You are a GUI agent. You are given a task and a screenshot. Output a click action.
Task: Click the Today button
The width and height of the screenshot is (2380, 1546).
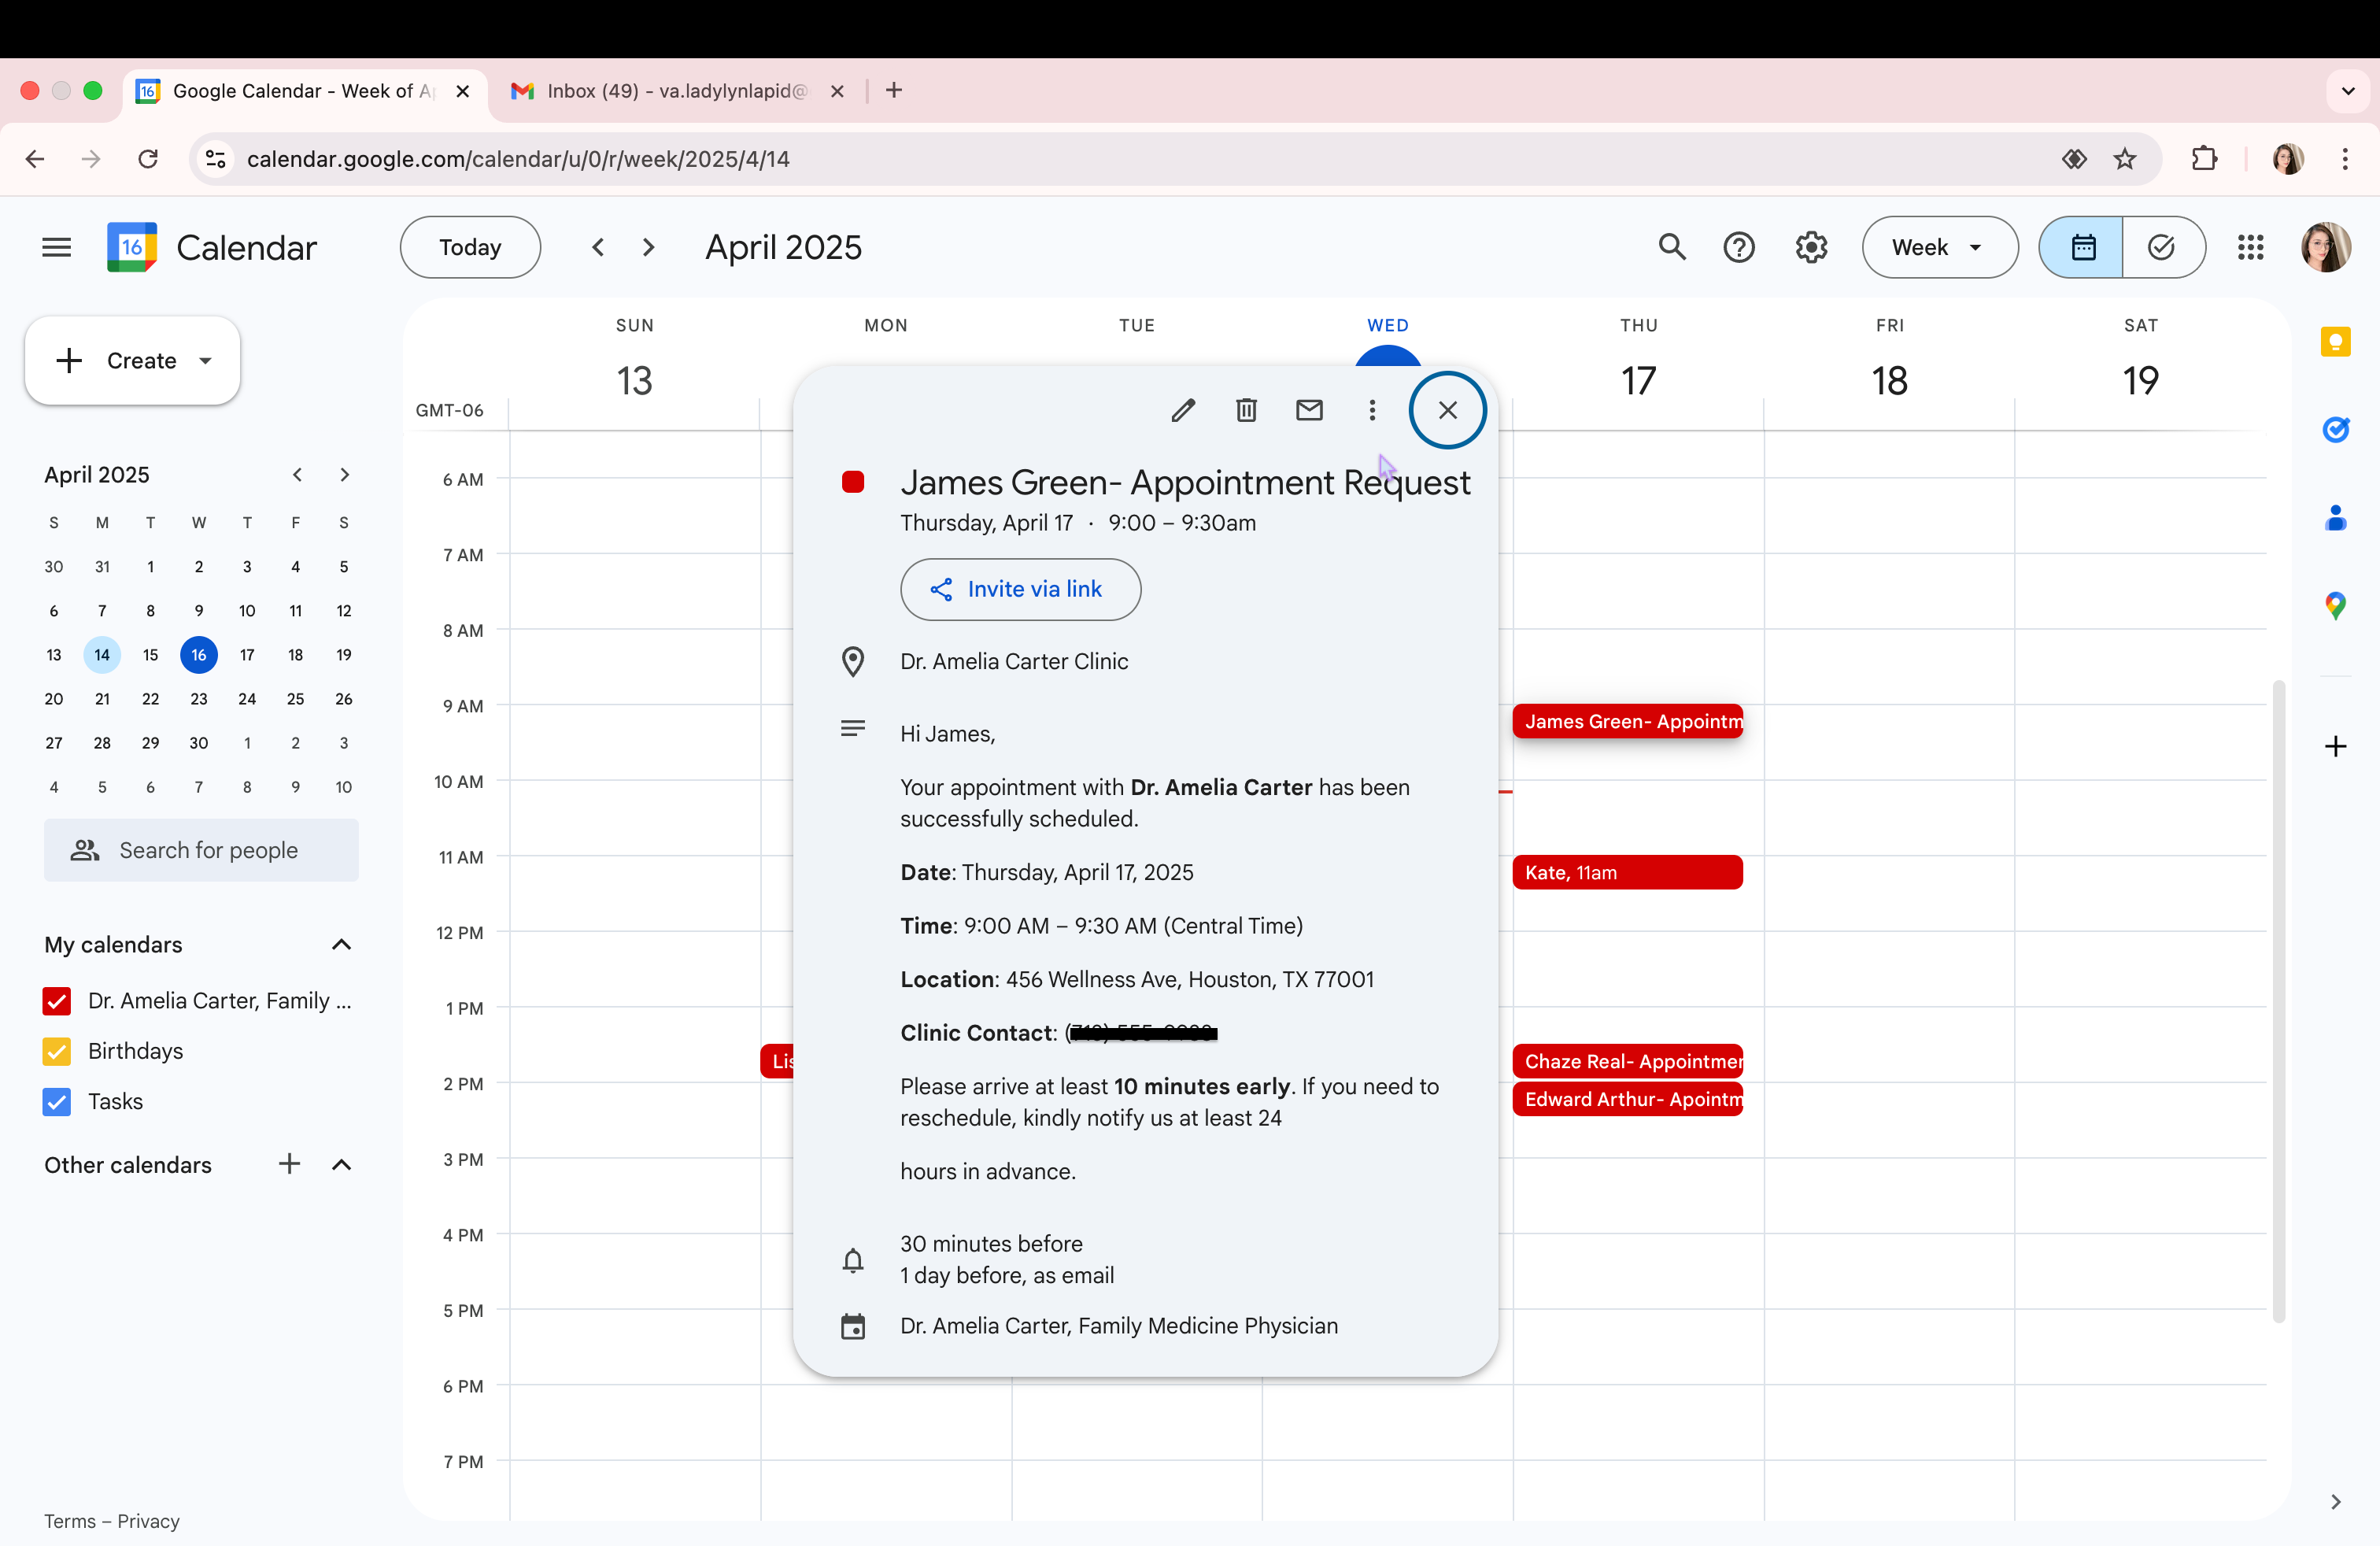coord(470,247)
